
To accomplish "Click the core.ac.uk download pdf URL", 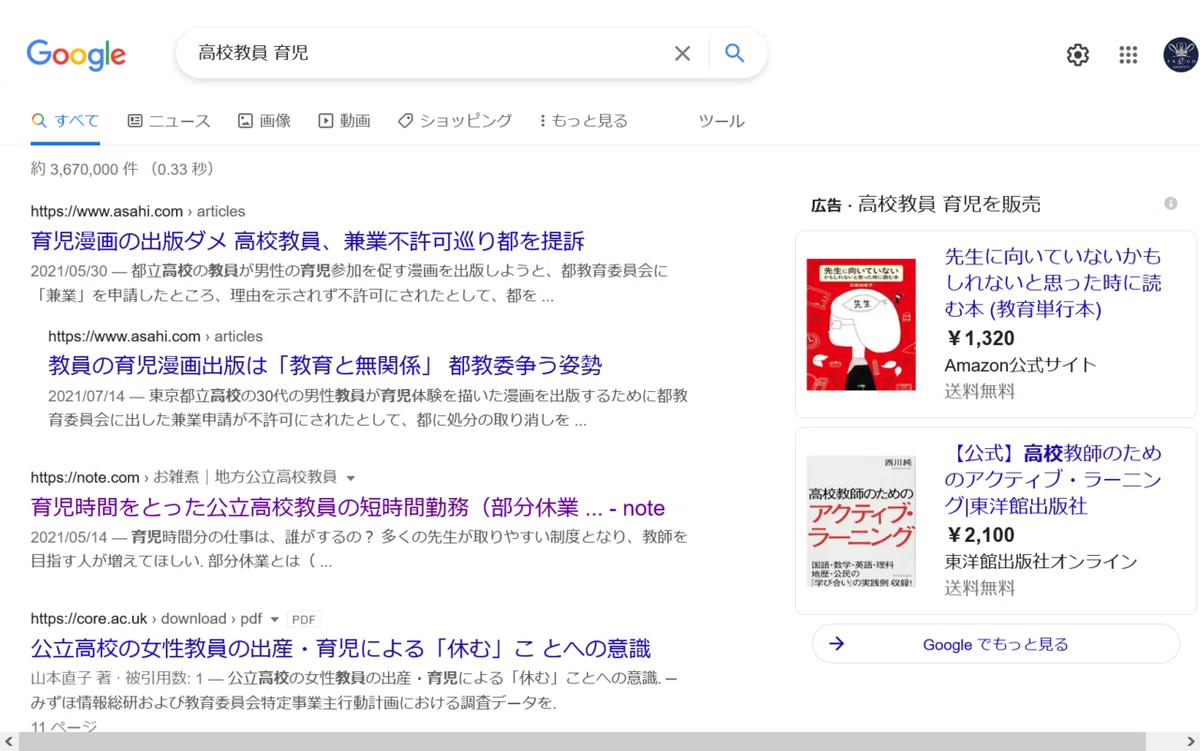I will click(x=147, y=619).
